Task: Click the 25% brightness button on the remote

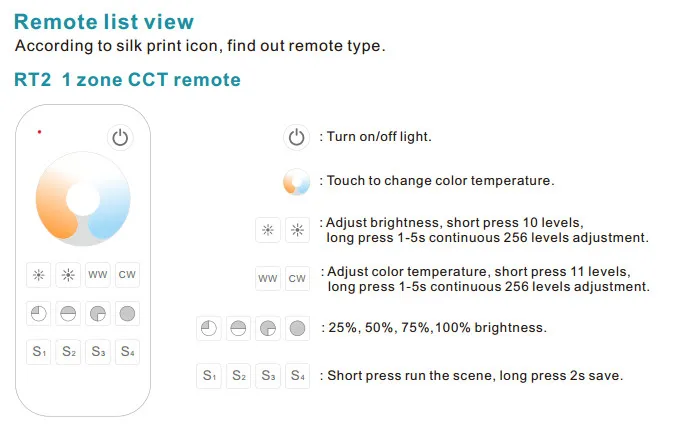Action: (x=39, y=313)
